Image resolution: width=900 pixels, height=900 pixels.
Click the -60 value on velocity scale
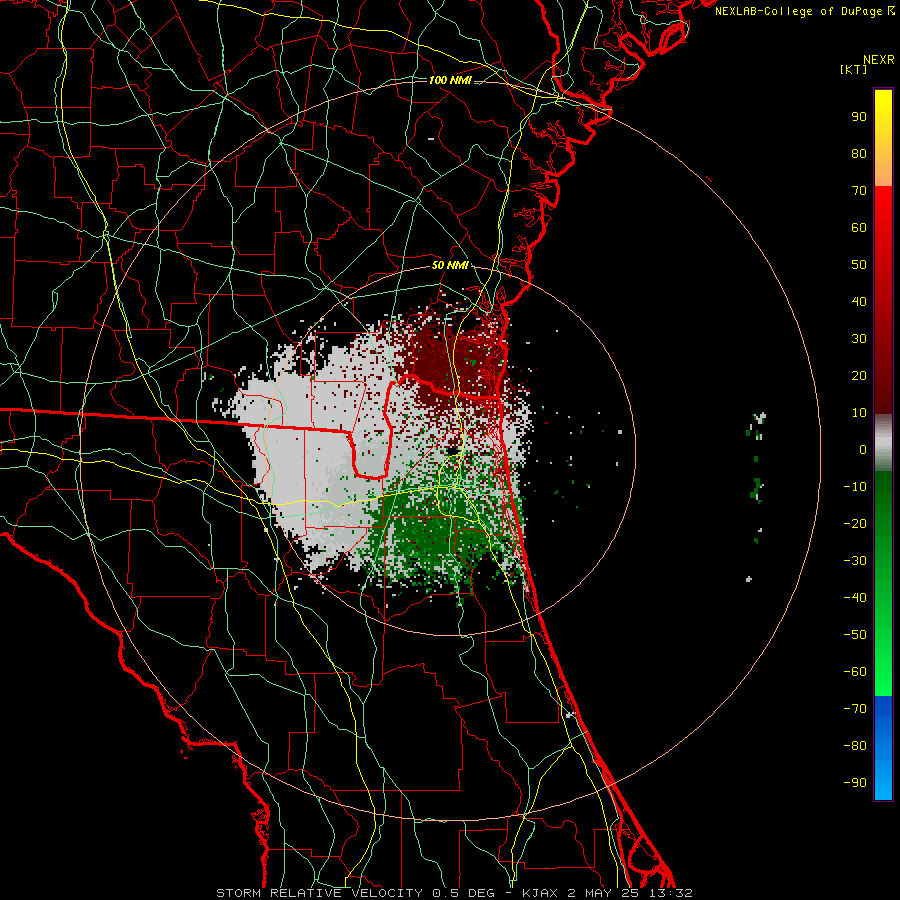[855, 672]
